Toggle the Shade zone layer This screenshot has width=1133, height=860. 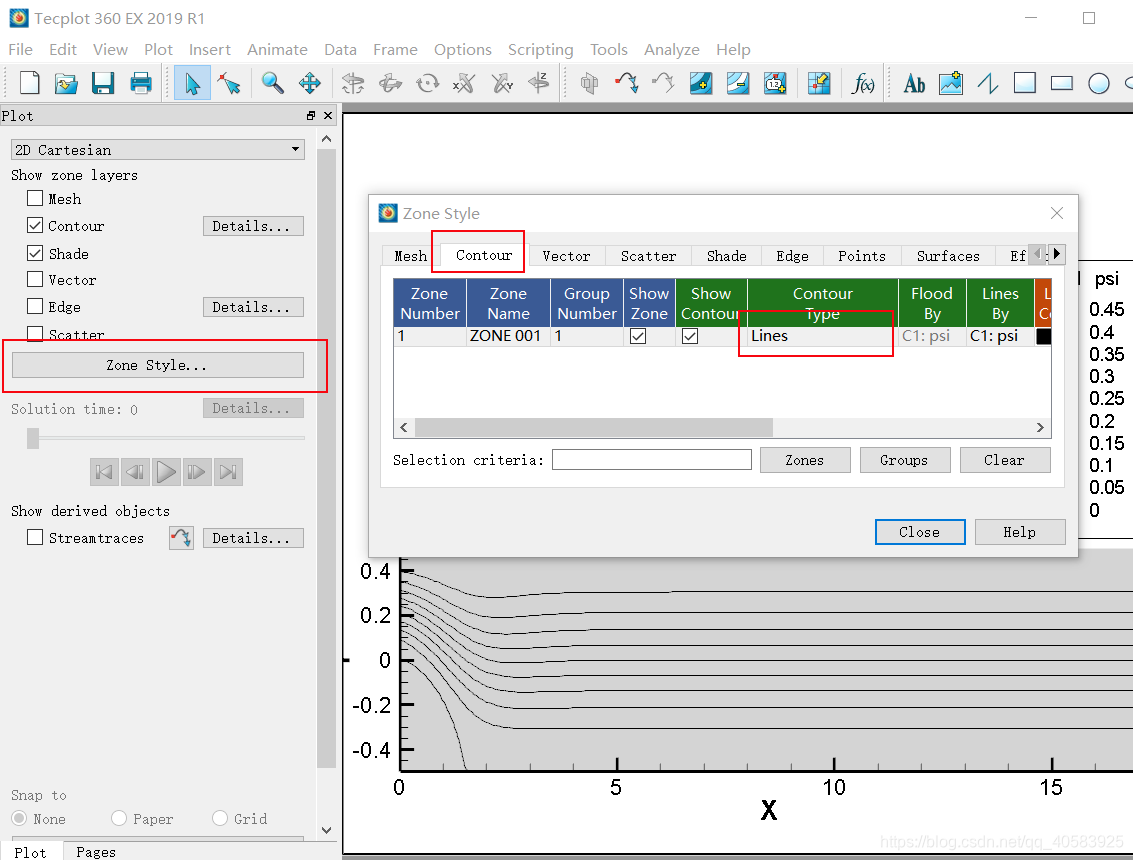tap(35, 253)
